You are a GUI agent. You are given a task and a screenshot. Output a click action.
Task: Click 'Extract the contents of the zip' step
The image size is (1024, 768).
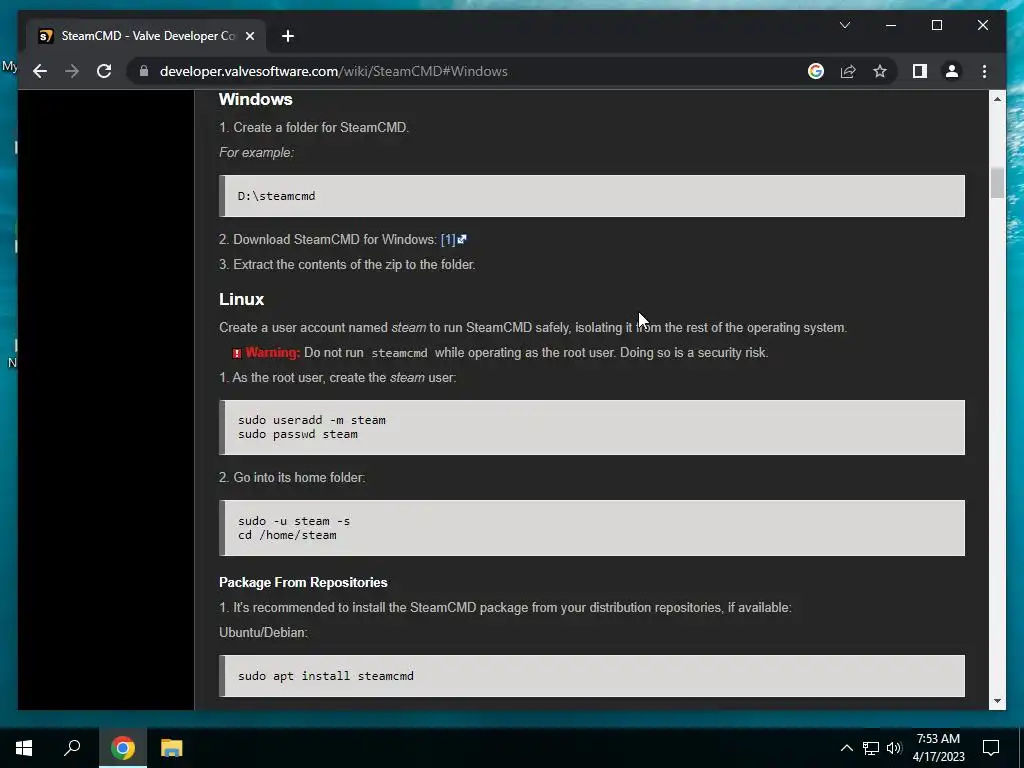coord(347,264)
